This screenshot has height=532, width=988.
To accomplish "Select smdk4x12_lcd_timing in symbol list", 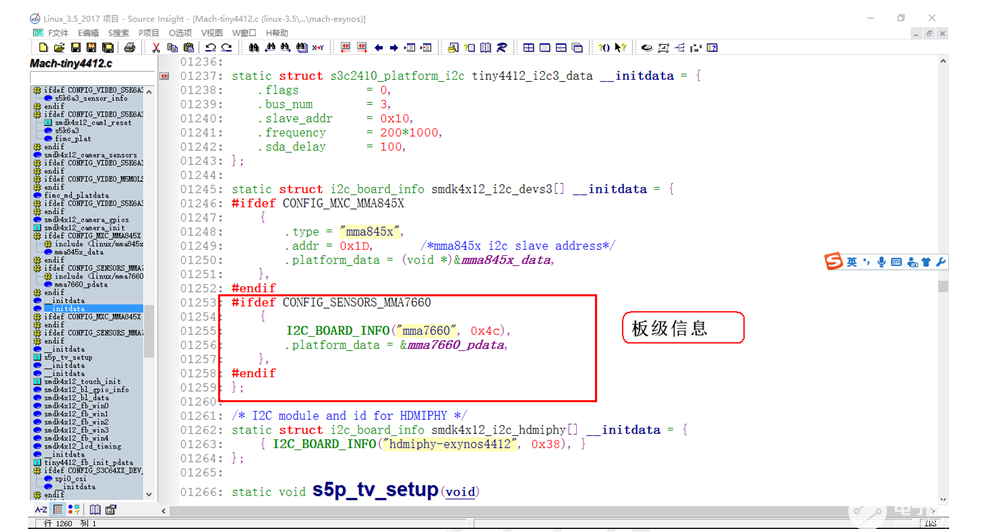I will click(83, 446).
